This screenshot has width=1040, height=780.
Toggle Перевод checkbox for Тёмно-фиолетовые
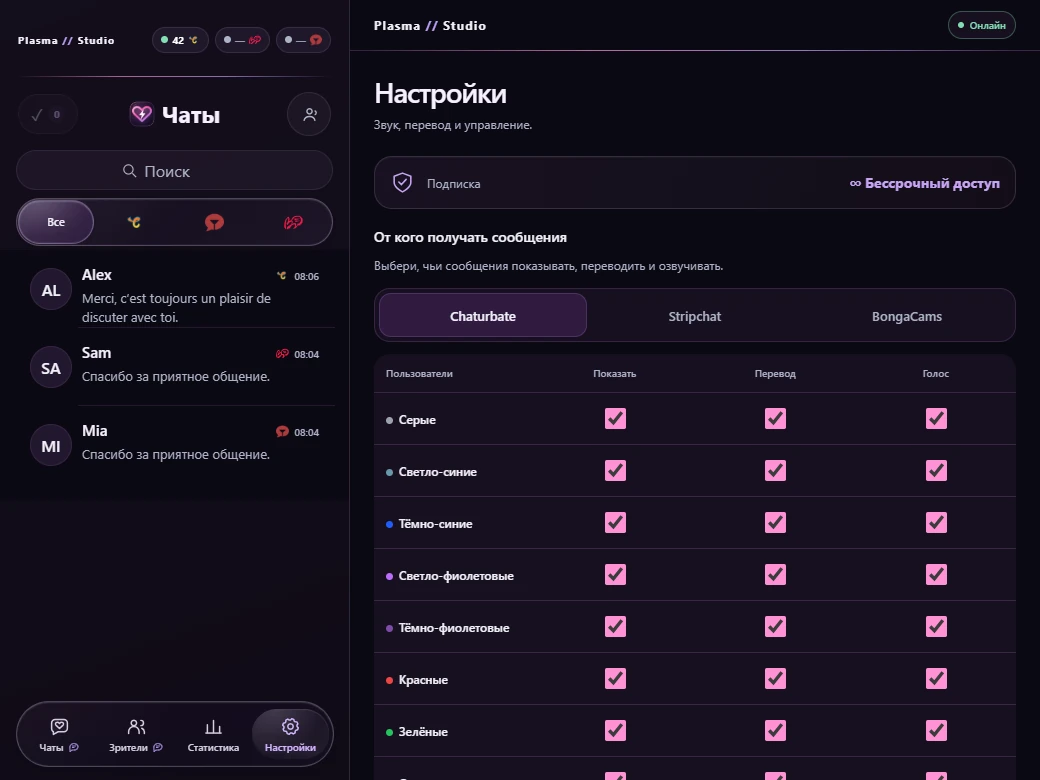coord(775,627)
